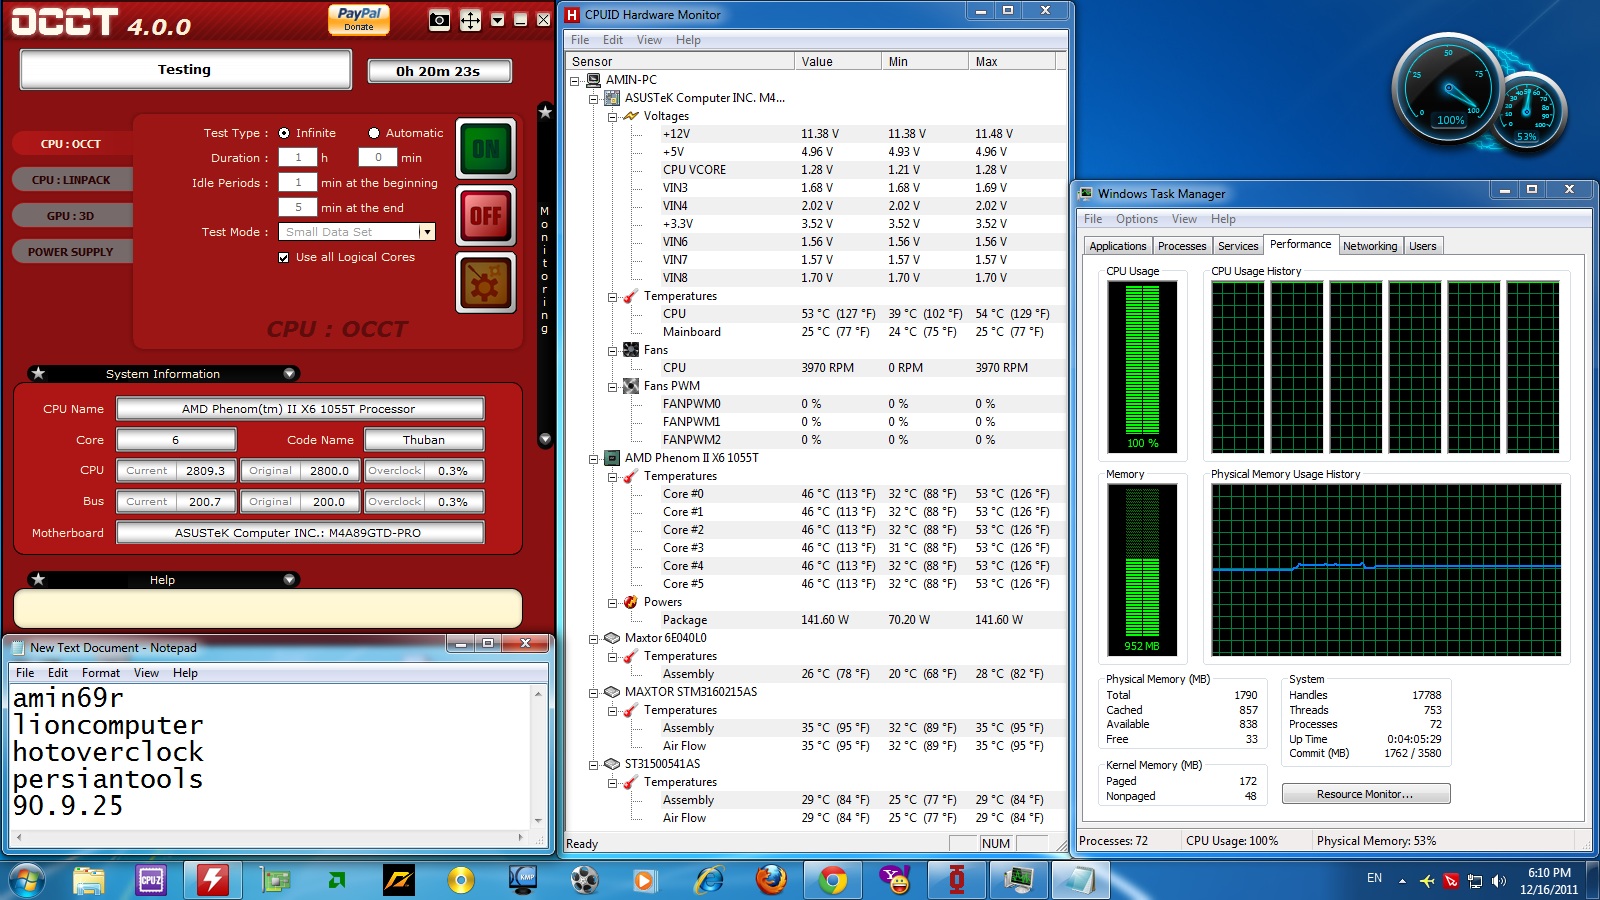The height and width of the screenshot is (900, 1600).
Task: Open Yahoo Messenger from the taskbar
Action: coord(894,880)
